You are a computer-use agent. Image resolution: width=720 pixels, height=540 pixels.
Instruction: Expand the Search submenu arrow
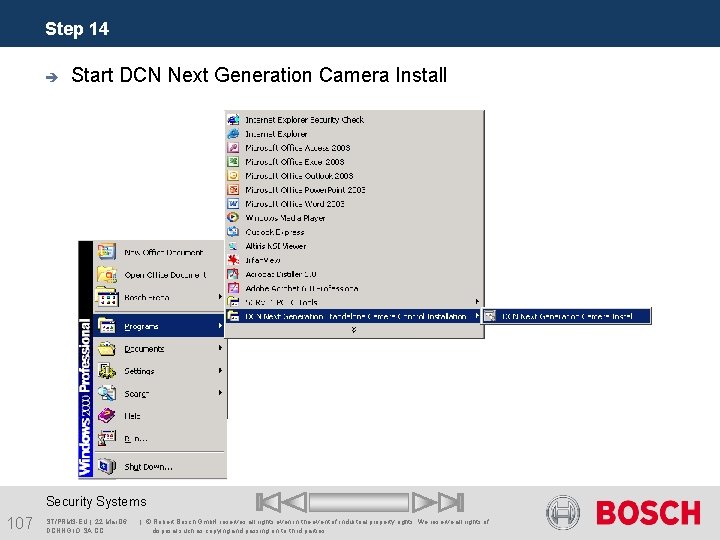[220, 393]
